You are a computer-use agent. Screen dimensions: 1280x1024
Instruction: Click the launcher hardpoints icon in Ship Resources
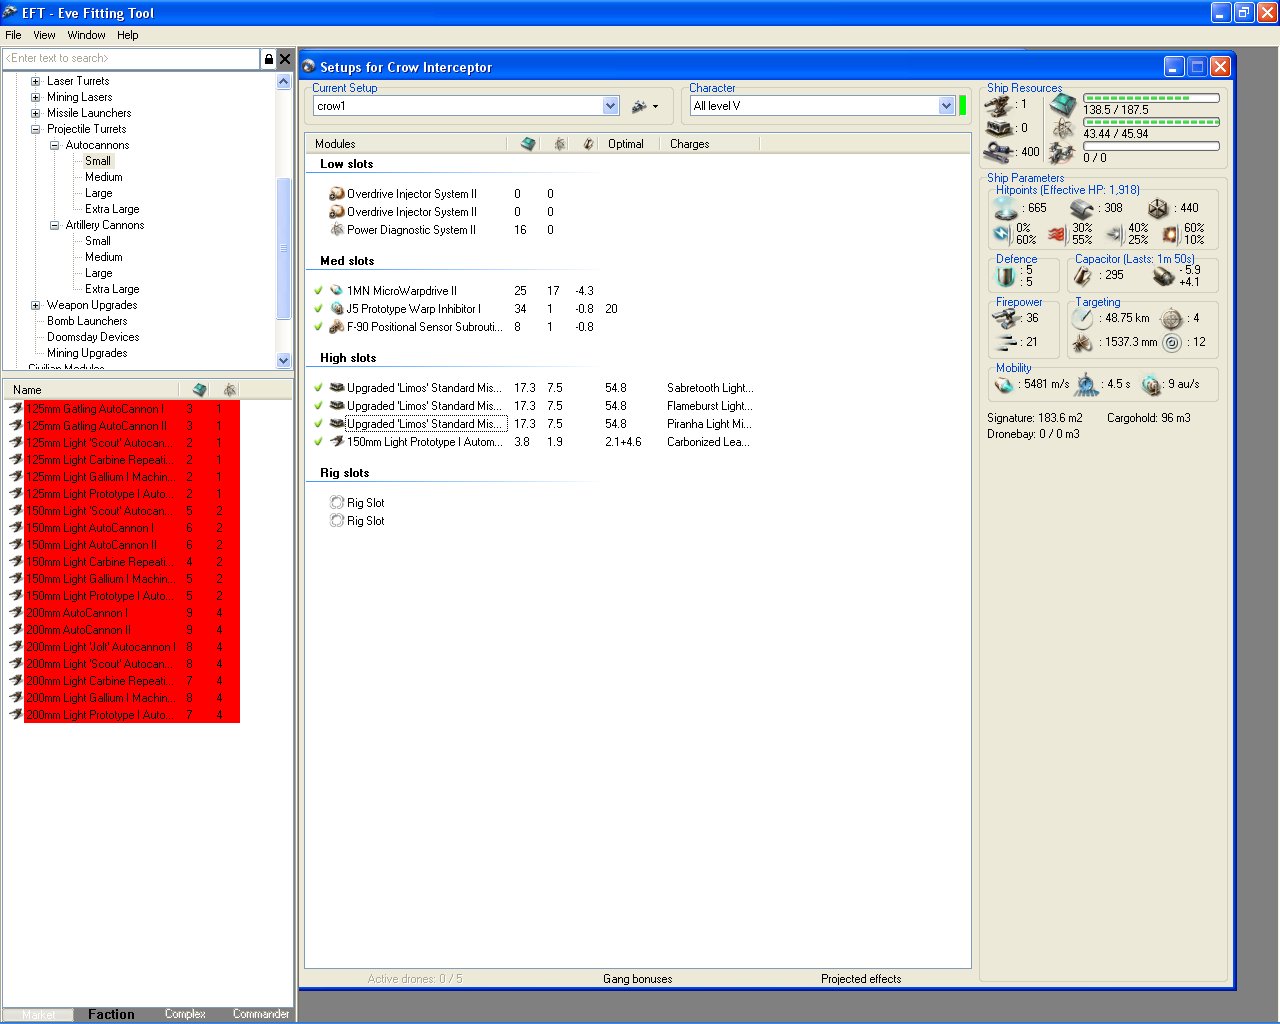click(998, 128)
